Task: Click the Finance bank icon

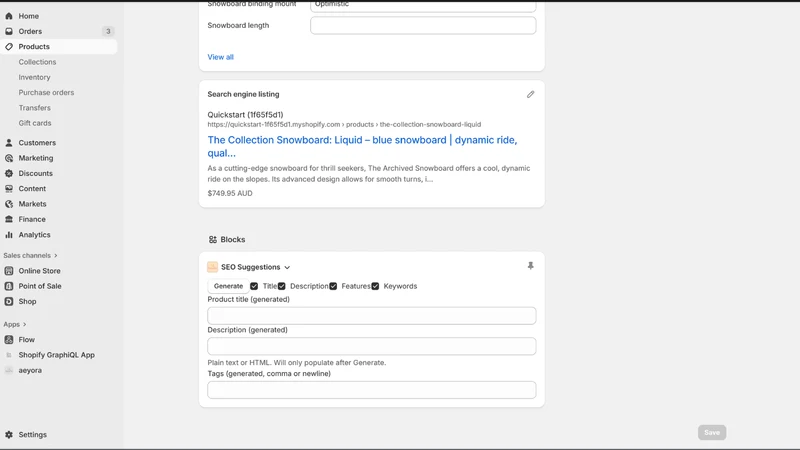Action: point(9,219)
